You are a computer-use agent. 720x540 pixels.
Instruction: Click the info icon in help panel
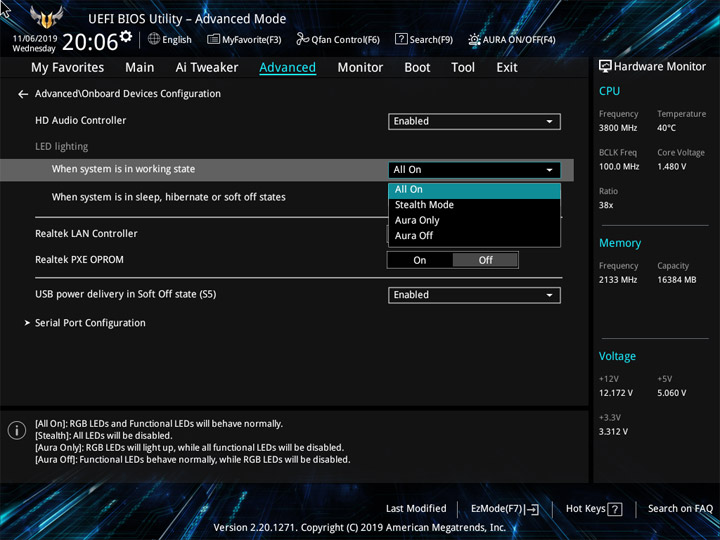point(17,430)
